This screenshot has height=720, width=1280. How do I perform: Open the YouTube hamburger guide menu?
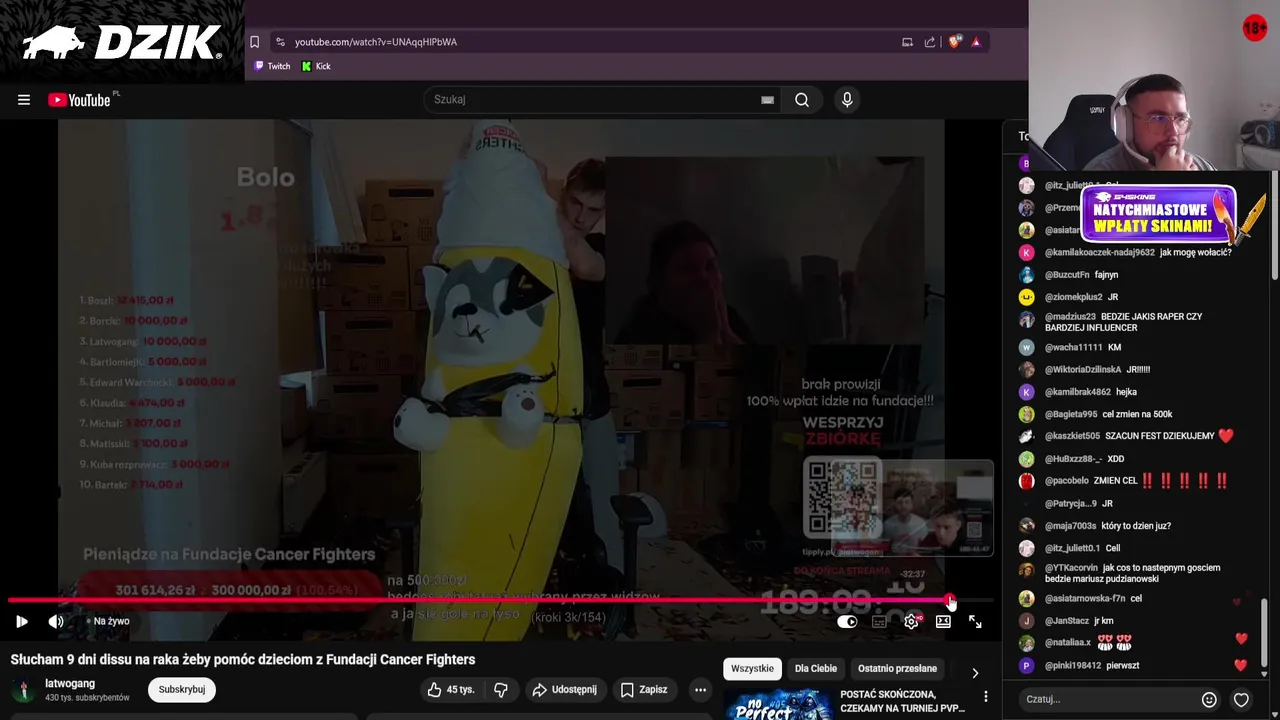click(24, 100)
